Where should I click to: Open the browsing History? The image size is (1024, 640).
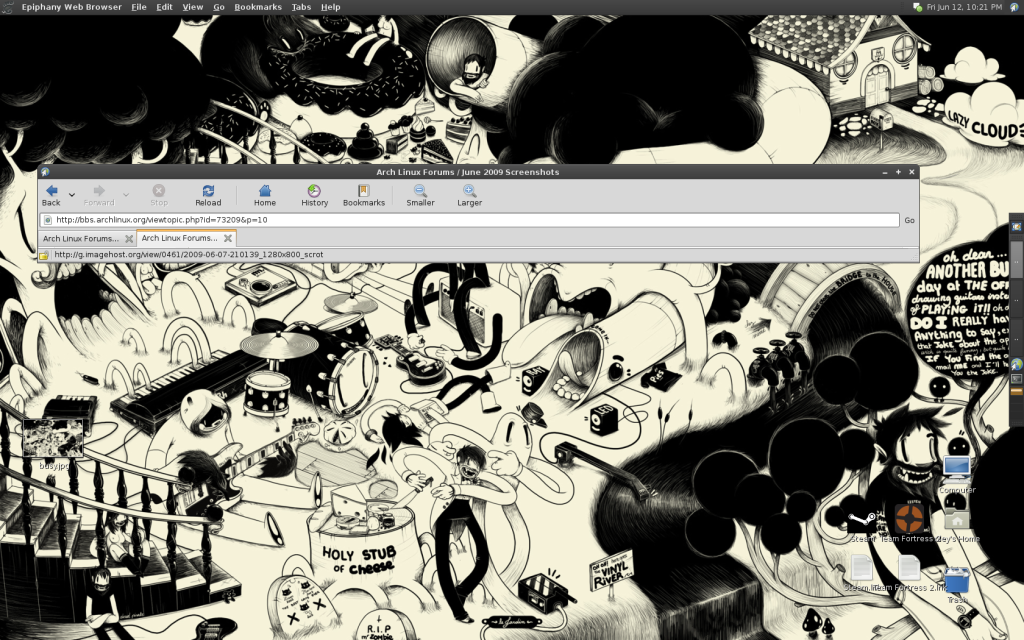[x=314, y=194]
